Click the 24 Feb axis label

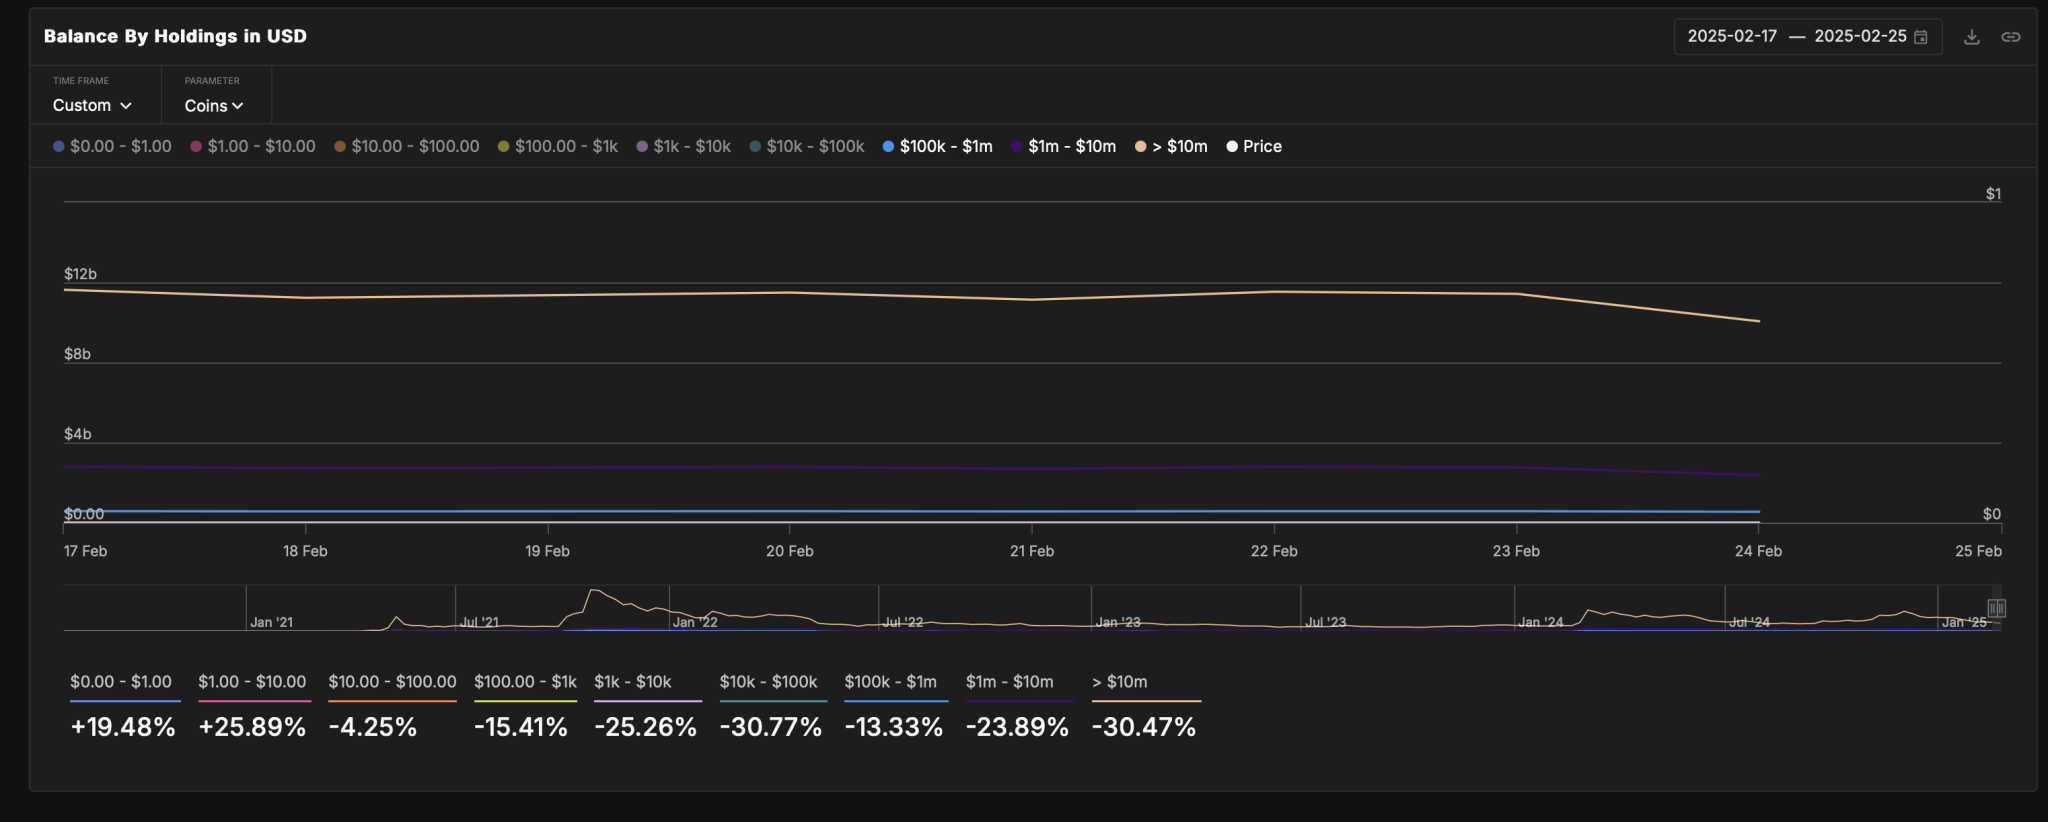(1758, 551)
